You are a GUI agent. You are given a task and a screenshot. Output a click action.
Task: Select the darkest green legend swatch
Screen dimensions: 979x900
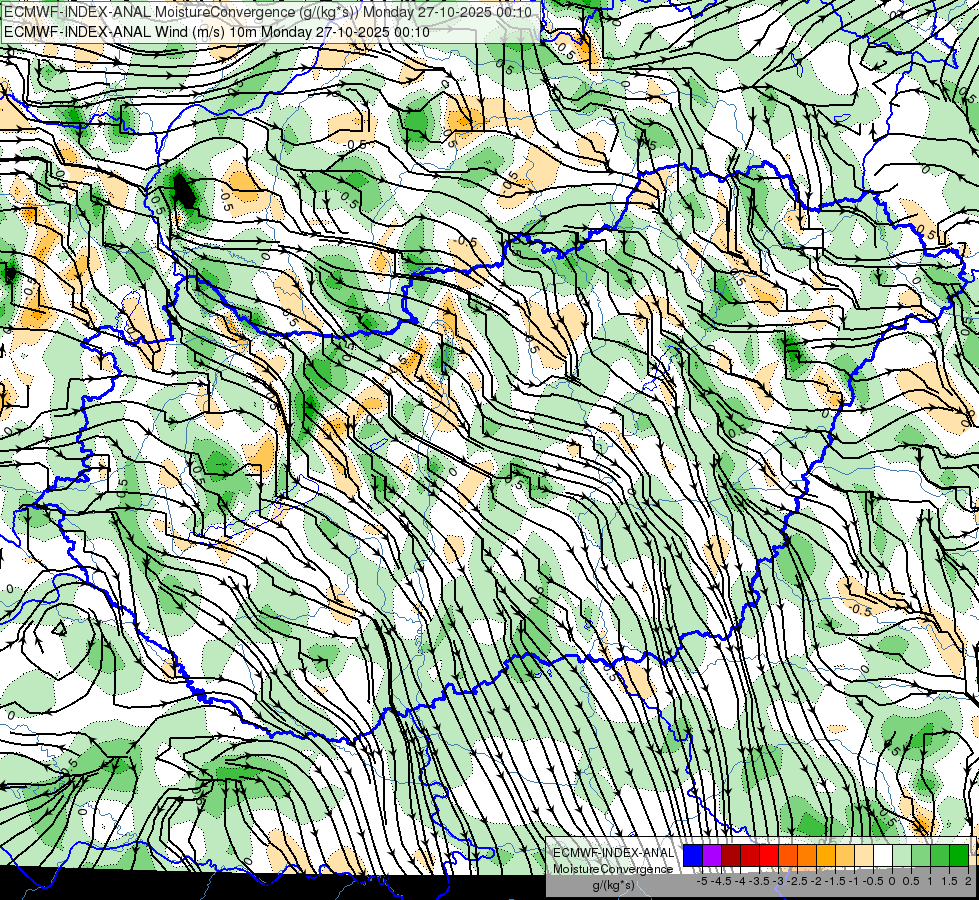(x=959, y=856)
